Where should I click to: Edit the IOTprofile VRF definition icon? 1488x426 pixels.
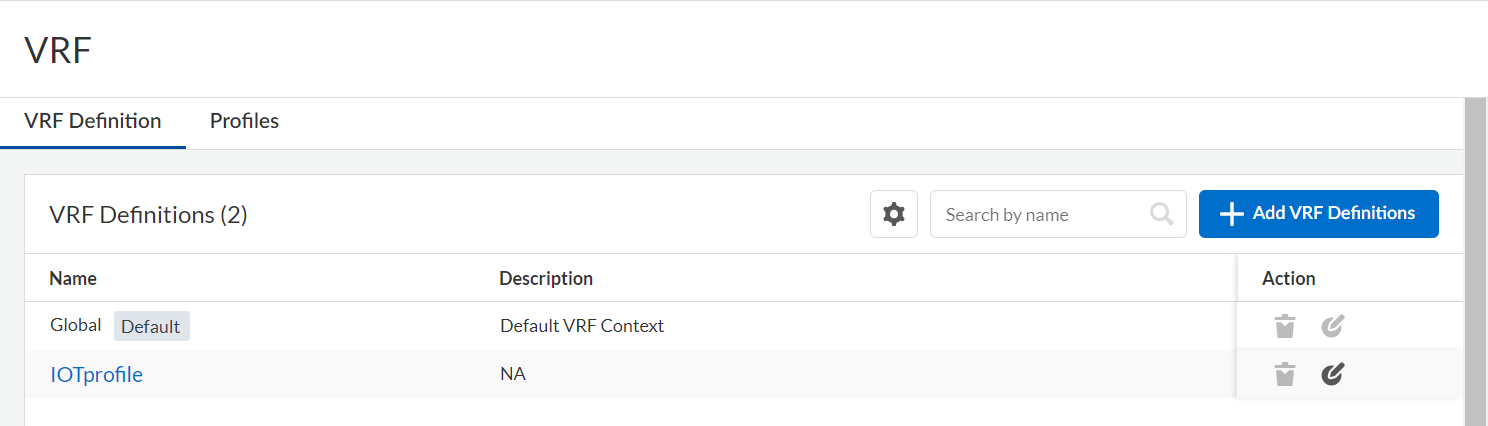point(1332,374)
